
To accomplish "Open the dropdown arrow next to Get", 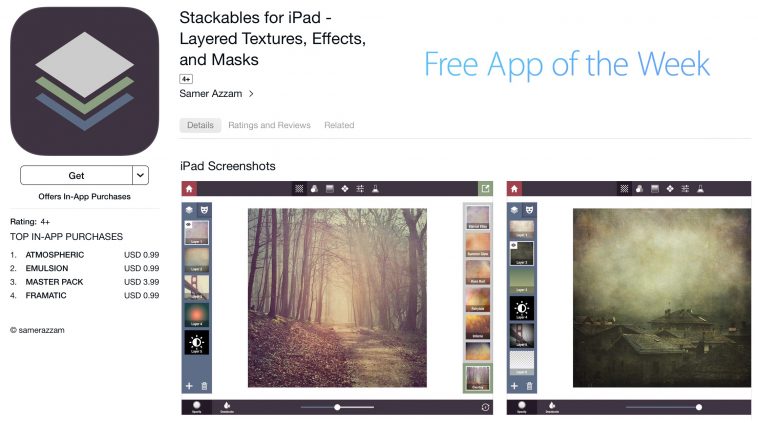I will (x=140, y=175).
